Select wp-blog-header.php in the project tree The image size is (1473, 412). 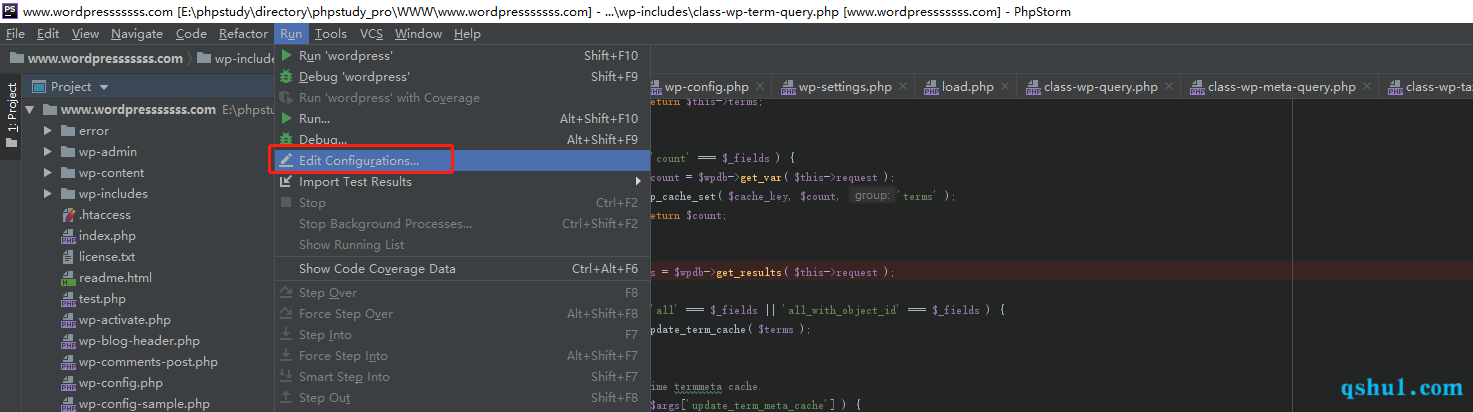[139, 341]
